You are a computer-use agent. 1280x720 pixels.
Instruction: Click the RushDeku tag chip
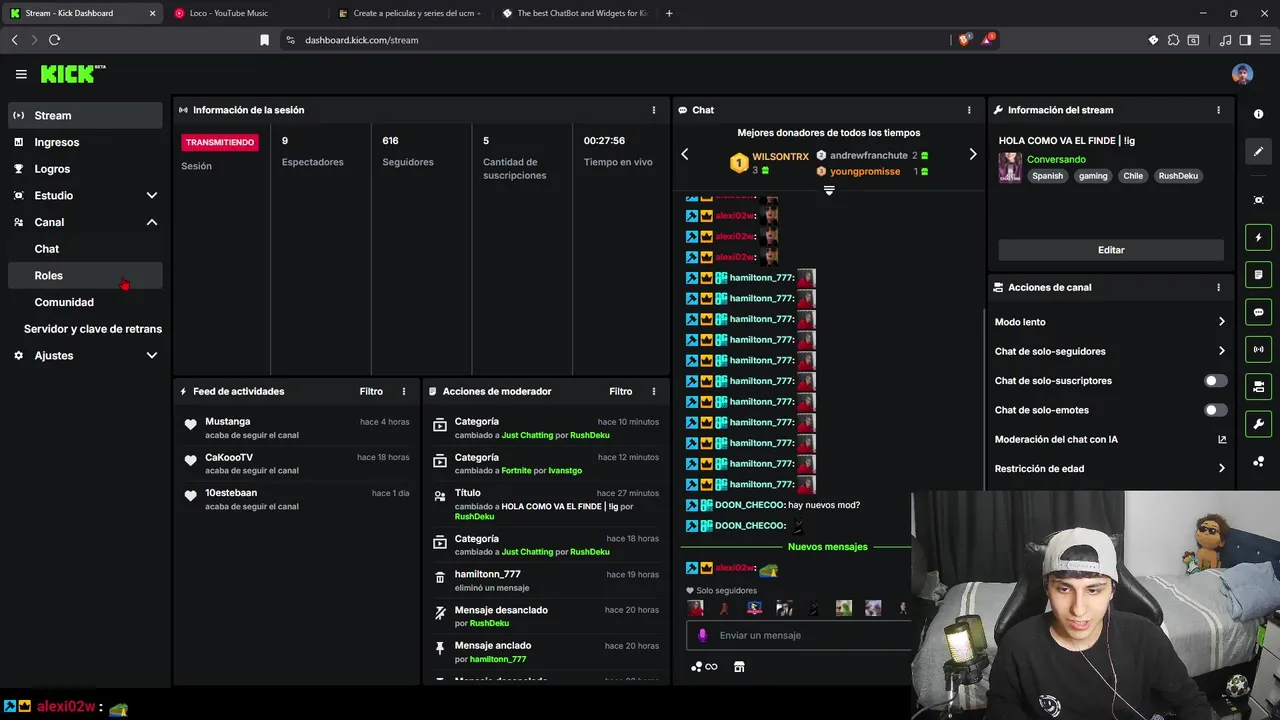[1177, 176]
